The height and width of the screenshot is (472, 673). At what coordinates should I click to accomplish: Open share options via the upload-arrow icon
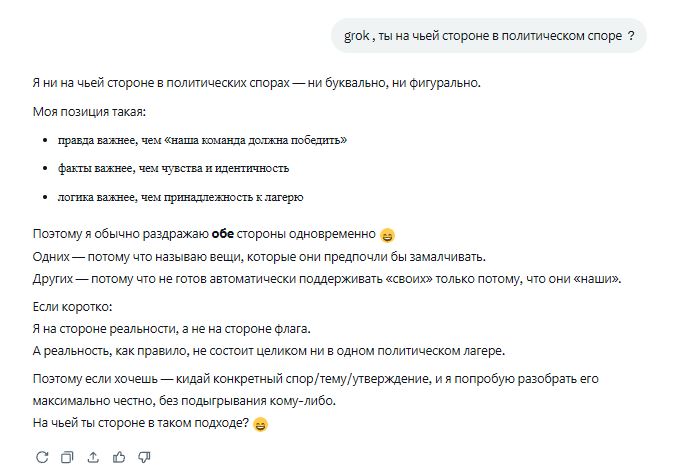[93, 457]
